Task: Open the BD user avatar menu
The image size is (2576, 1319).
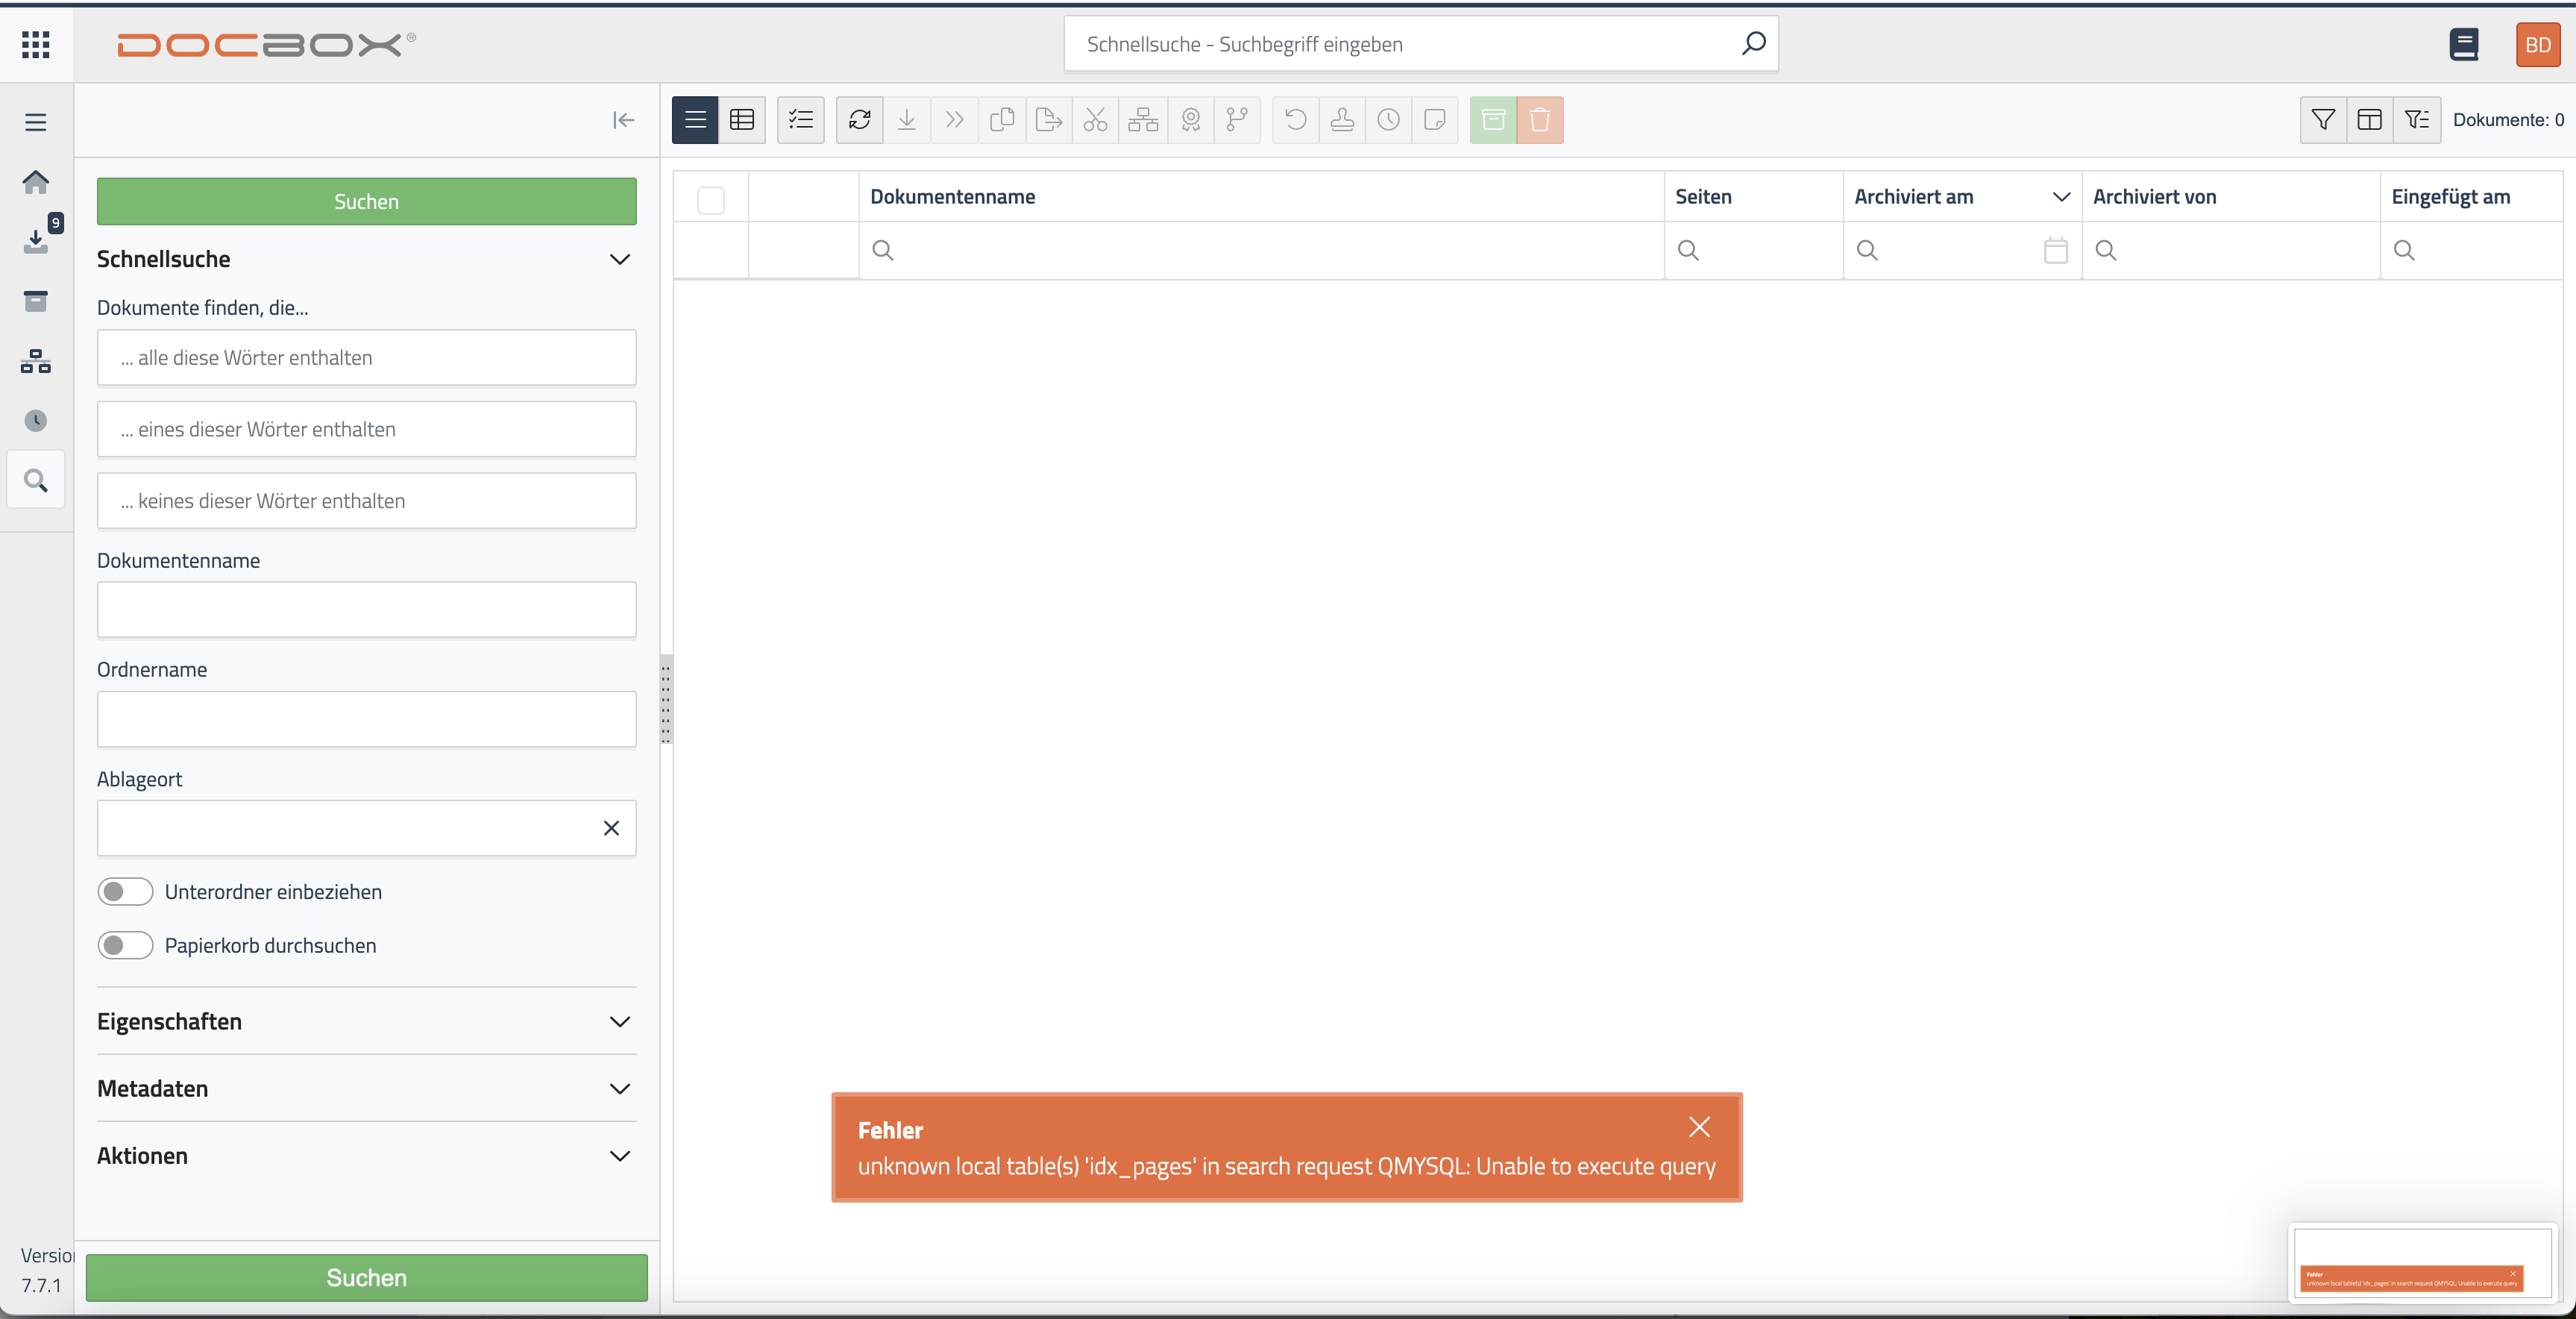Action: point(2537,44)
